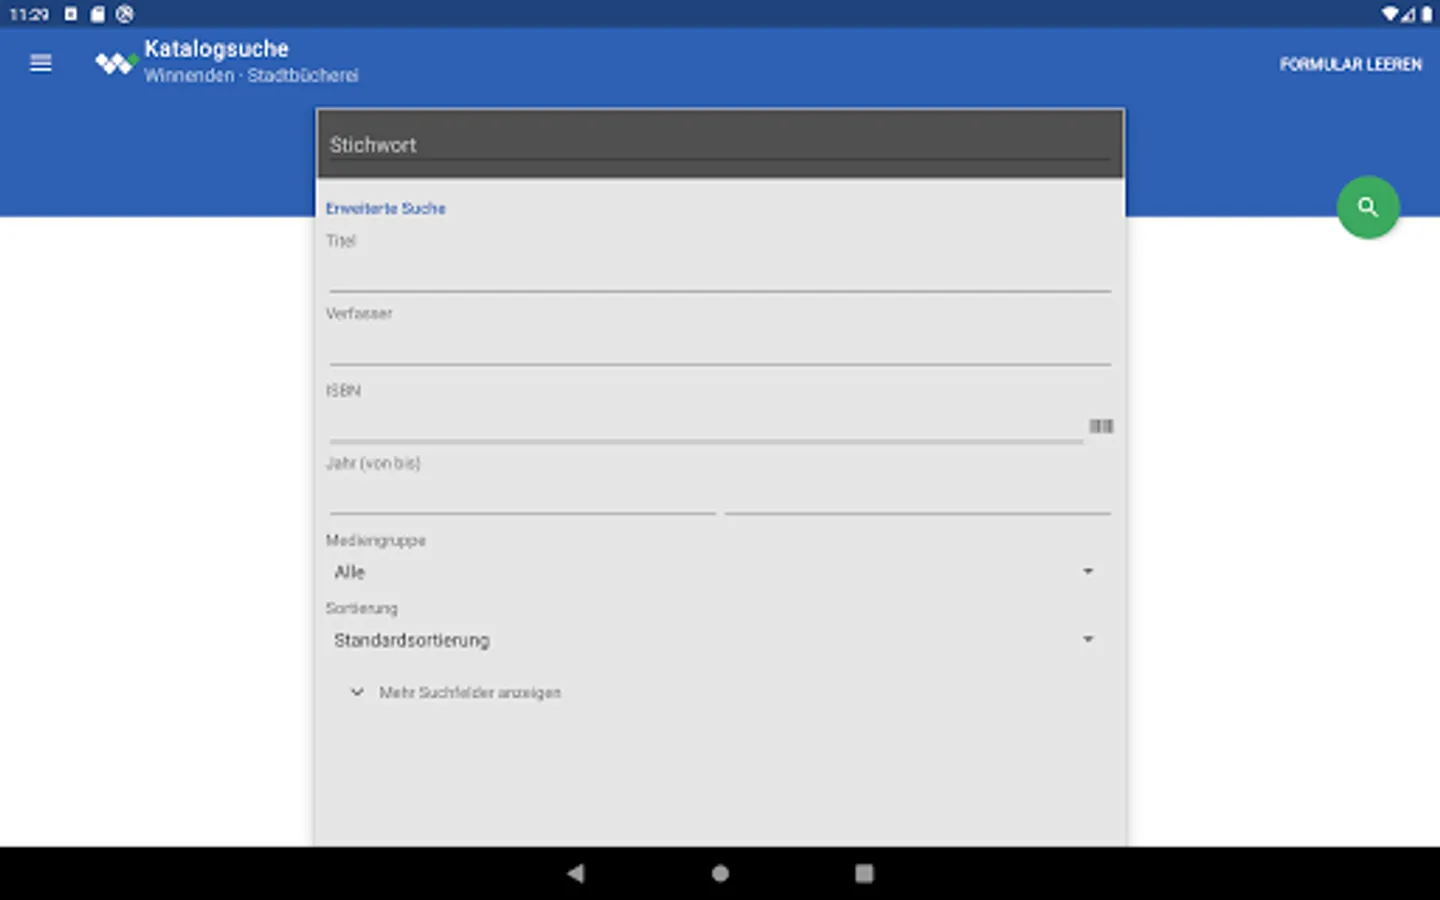Click the 'Winnenden · Stadtbücherei' subtitle

[x=251, y=75]
